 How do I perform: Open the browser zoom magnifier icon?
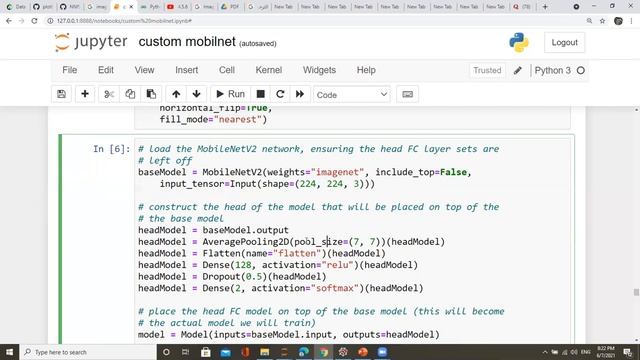589,21
